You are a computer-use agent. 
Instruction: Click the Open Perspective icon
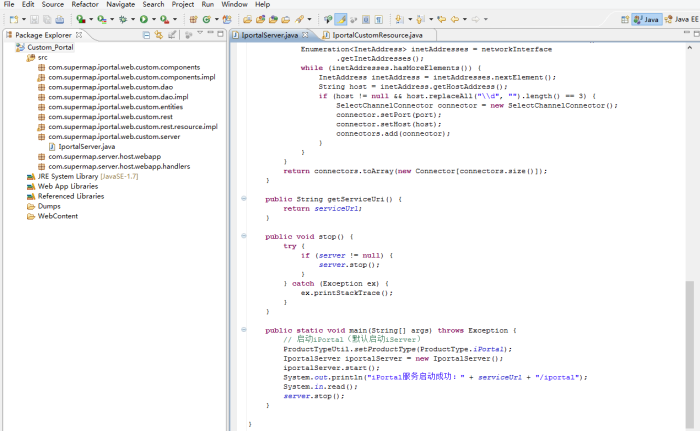[624, 19]
